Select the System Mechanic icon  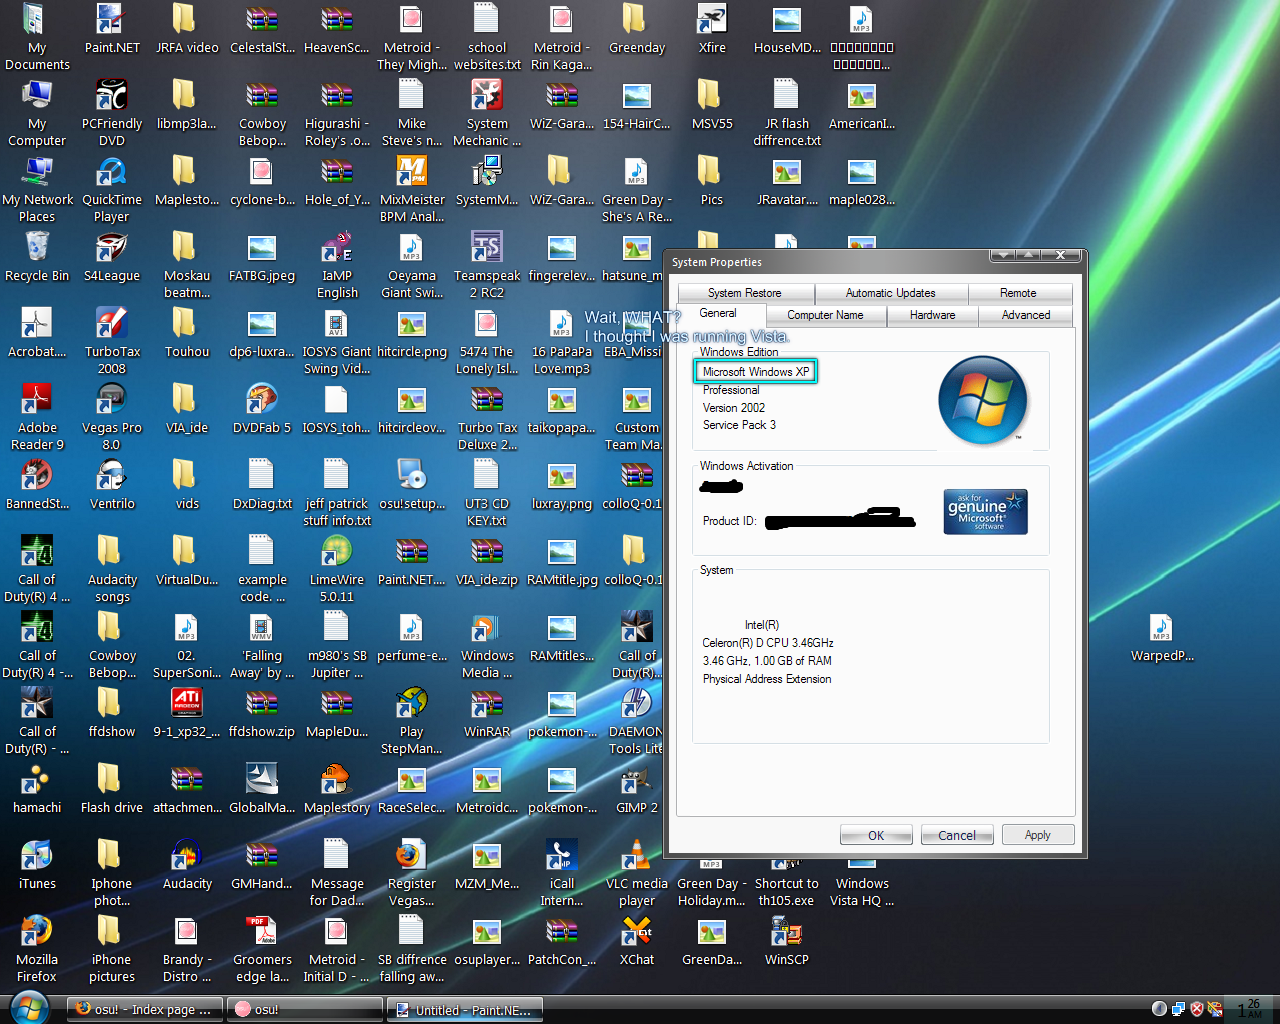[x=487, y=113]
